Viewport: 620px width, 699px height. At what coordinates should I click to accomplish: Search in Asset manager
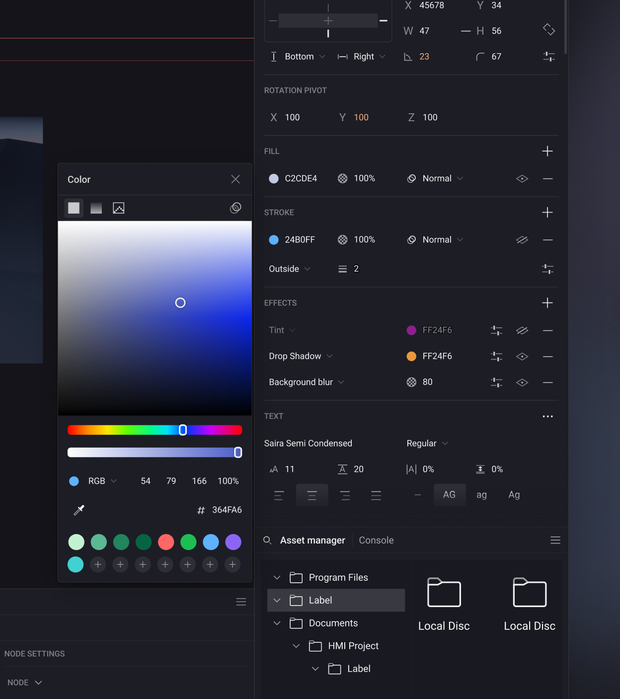(x=267, y=540)
